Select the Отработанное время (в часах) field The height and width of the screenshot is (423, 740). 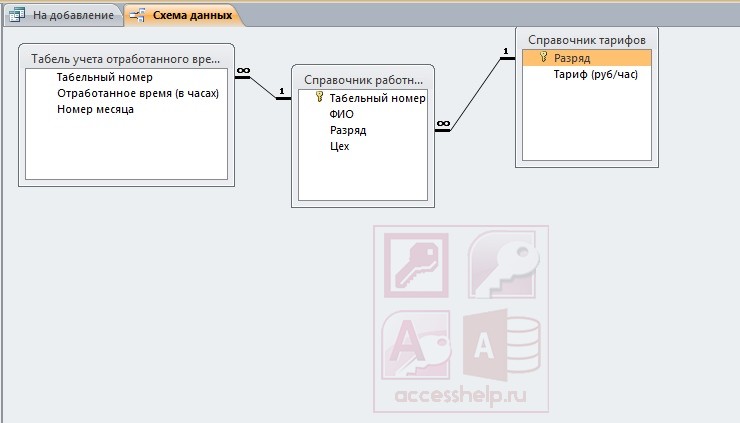[x=138, y=93]
